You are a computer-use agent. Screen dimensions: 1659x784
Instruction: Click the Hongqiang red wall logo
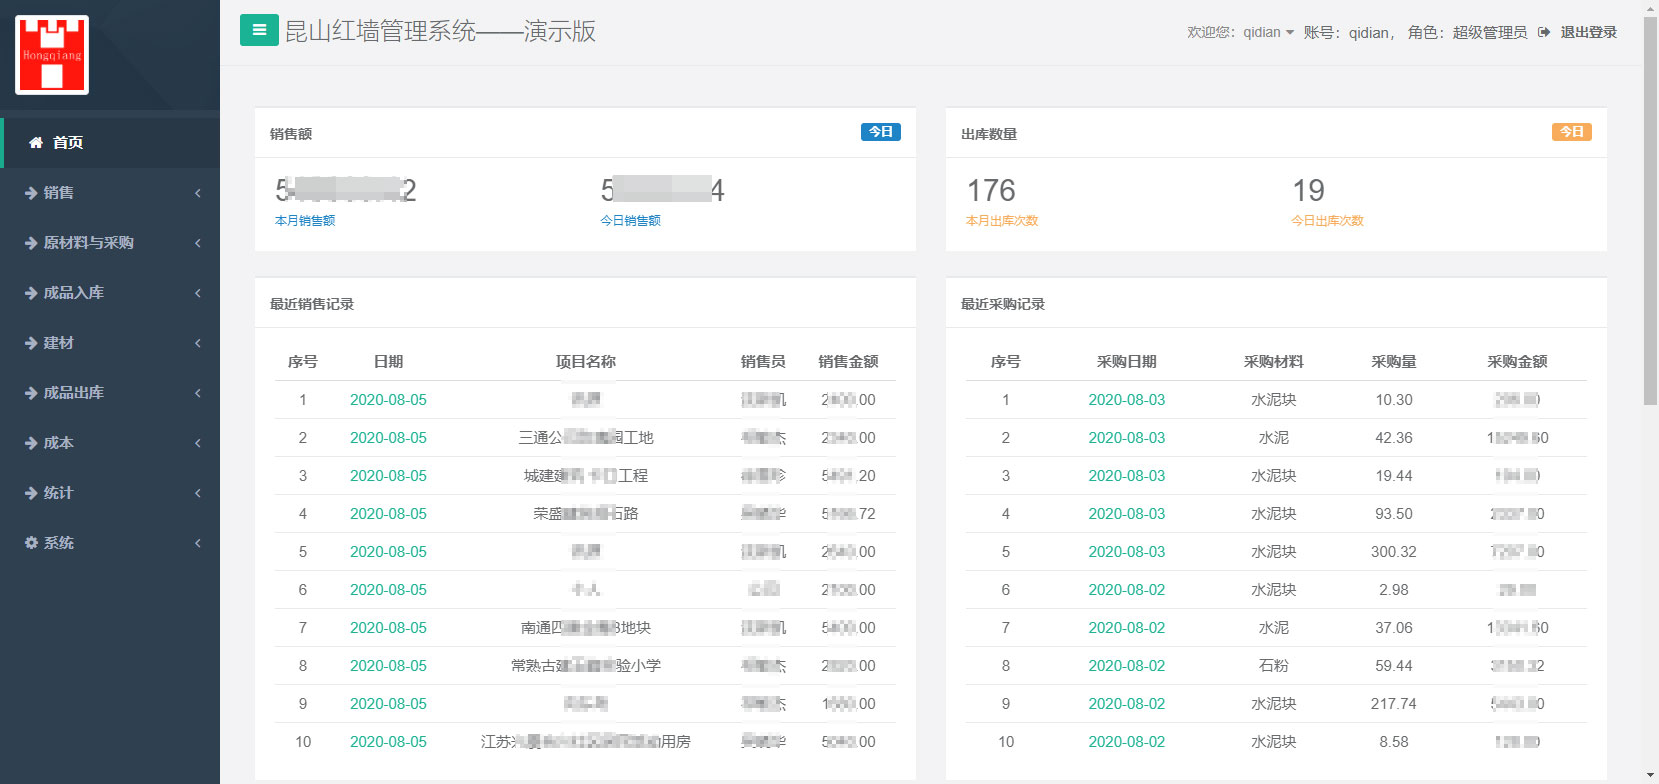(x=52, y=55)
